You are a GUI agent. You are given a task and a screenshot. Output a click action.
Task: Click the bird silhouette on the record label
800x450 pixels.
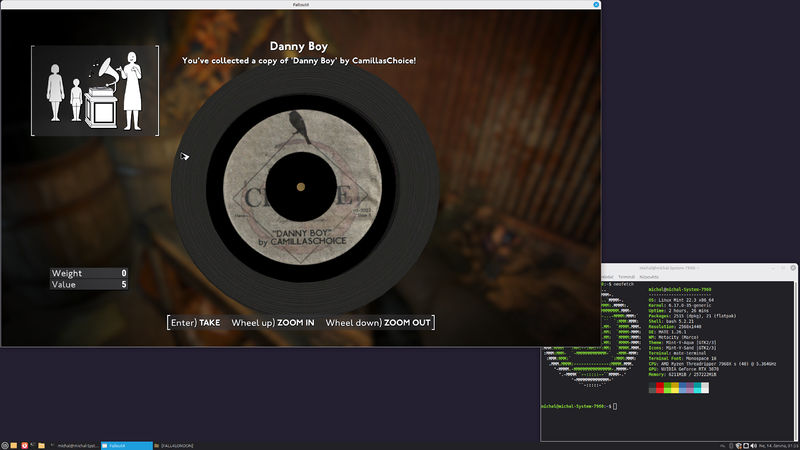tap(299, 126)
